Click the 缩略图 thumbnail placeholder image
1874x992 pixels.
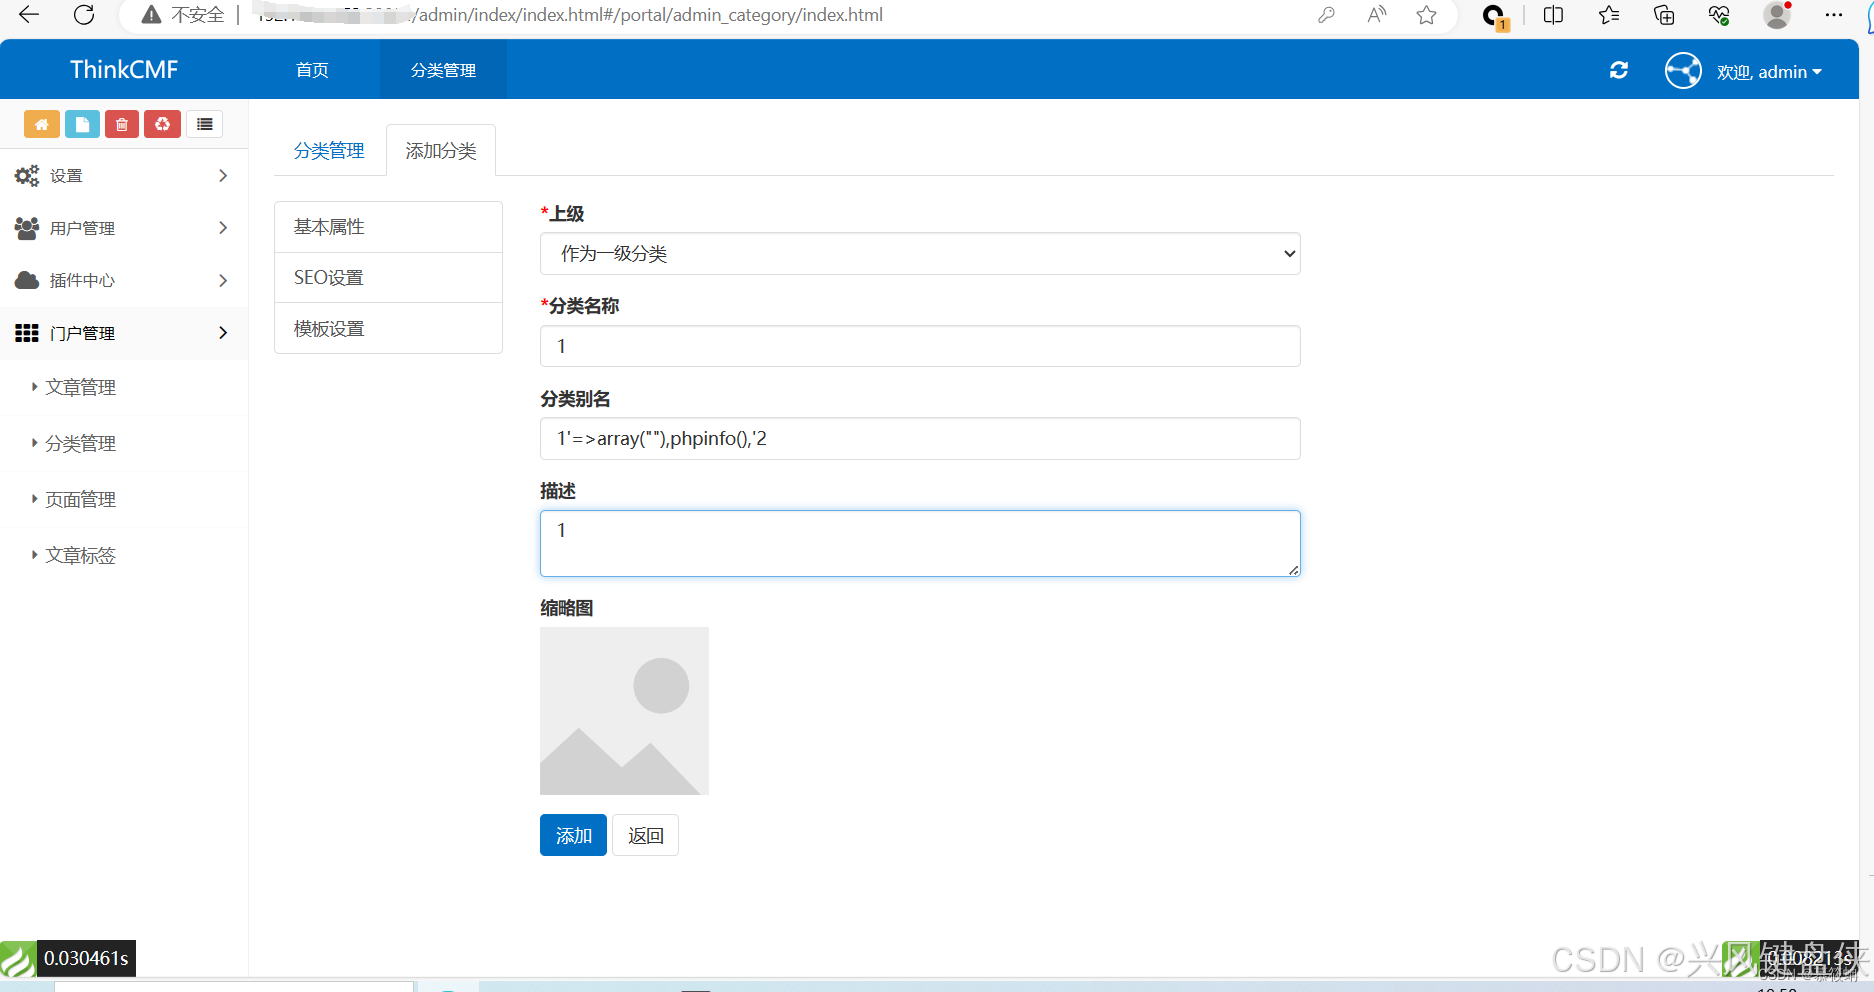(624, 711)
